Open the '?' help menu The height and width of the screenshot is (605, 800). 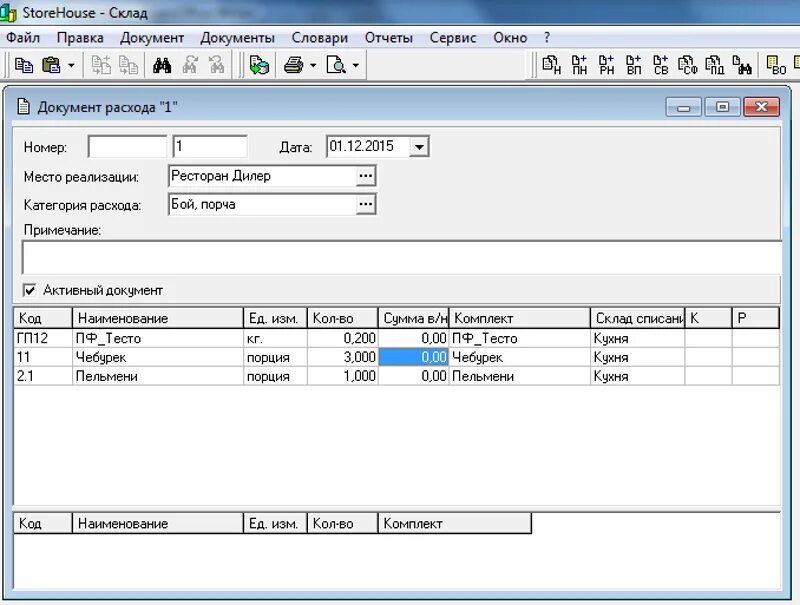click(547, 38)
